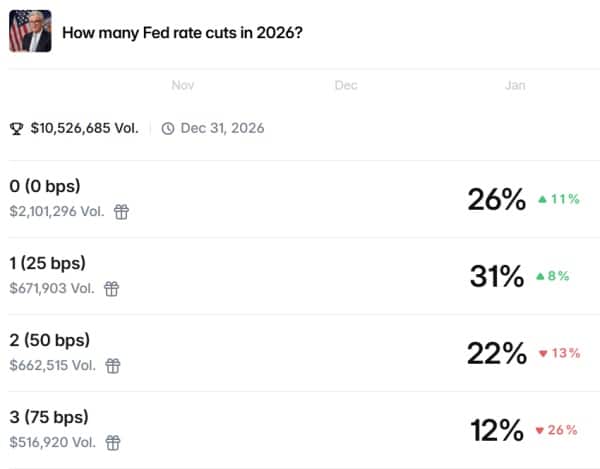
Task: Click green up arrow next to 11%
Action: tap(543, 199)
